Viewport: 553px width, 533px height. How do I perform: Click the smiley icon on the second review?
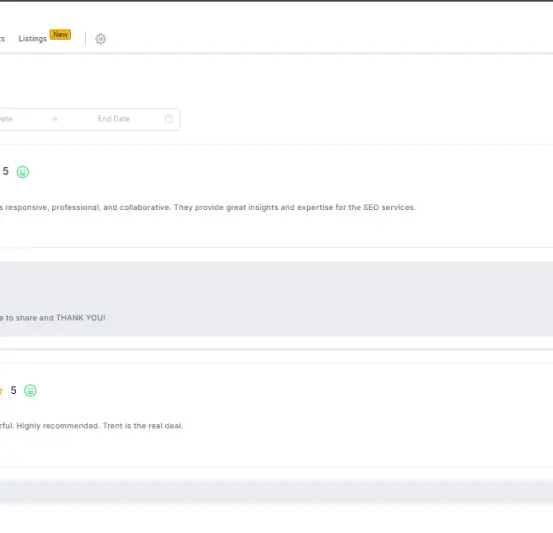(x=30, y=390)
